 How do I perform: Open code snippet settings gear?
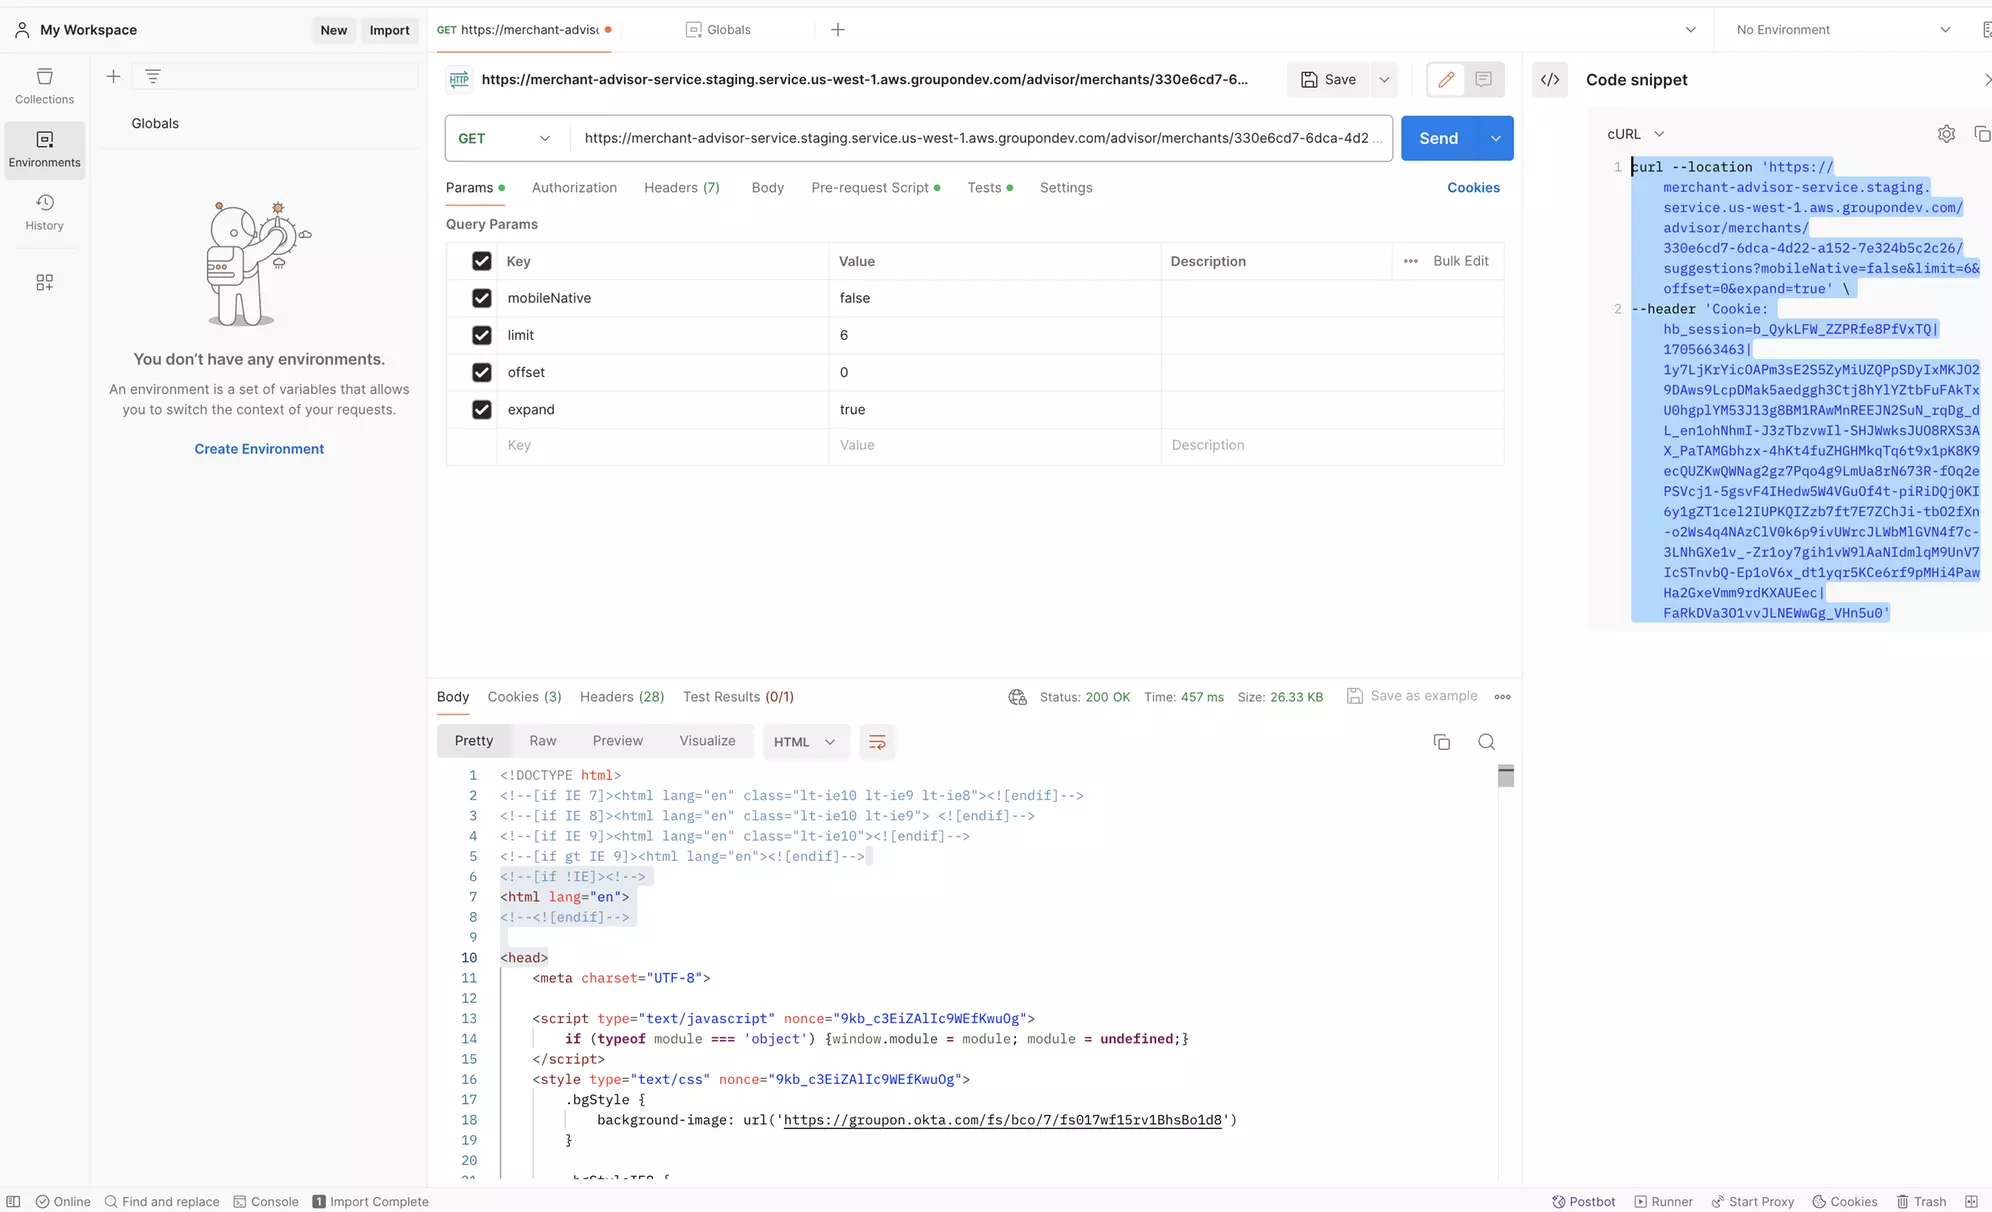click(1945, 134)
